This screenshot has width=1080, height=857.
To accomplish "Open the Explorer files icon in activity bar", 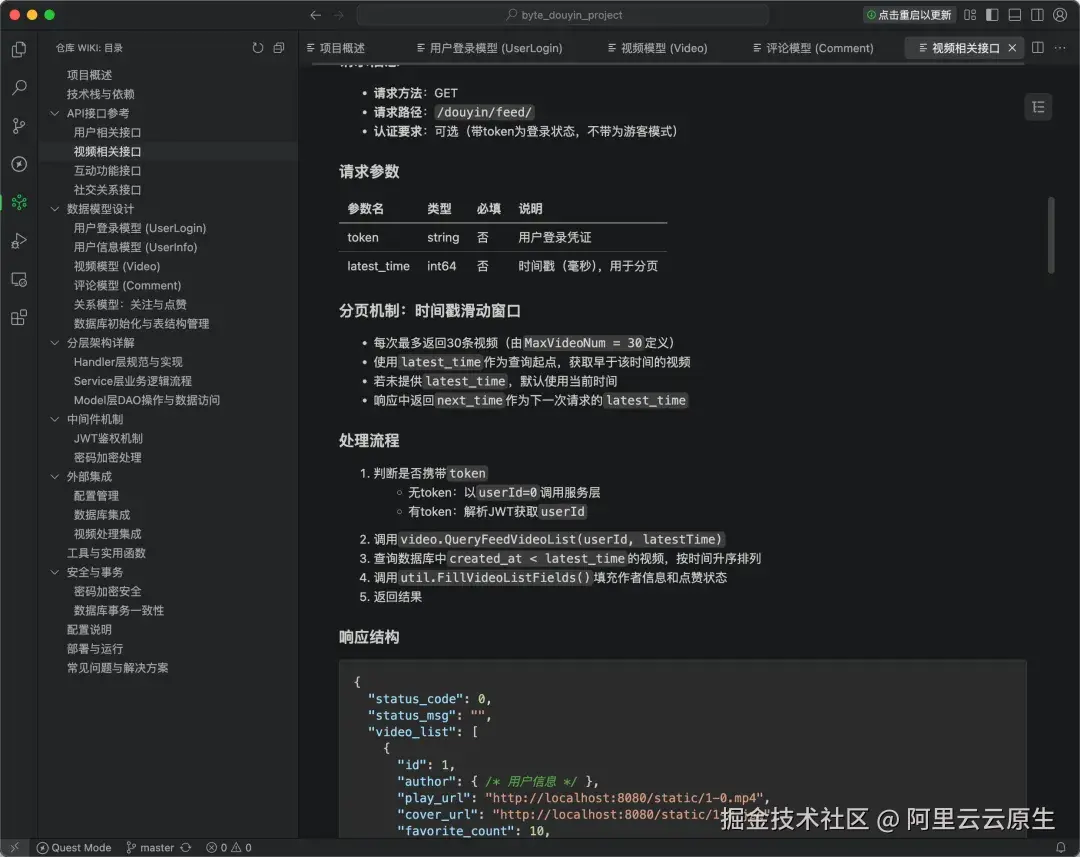I will pyautogui.click(x=19, y=49).
